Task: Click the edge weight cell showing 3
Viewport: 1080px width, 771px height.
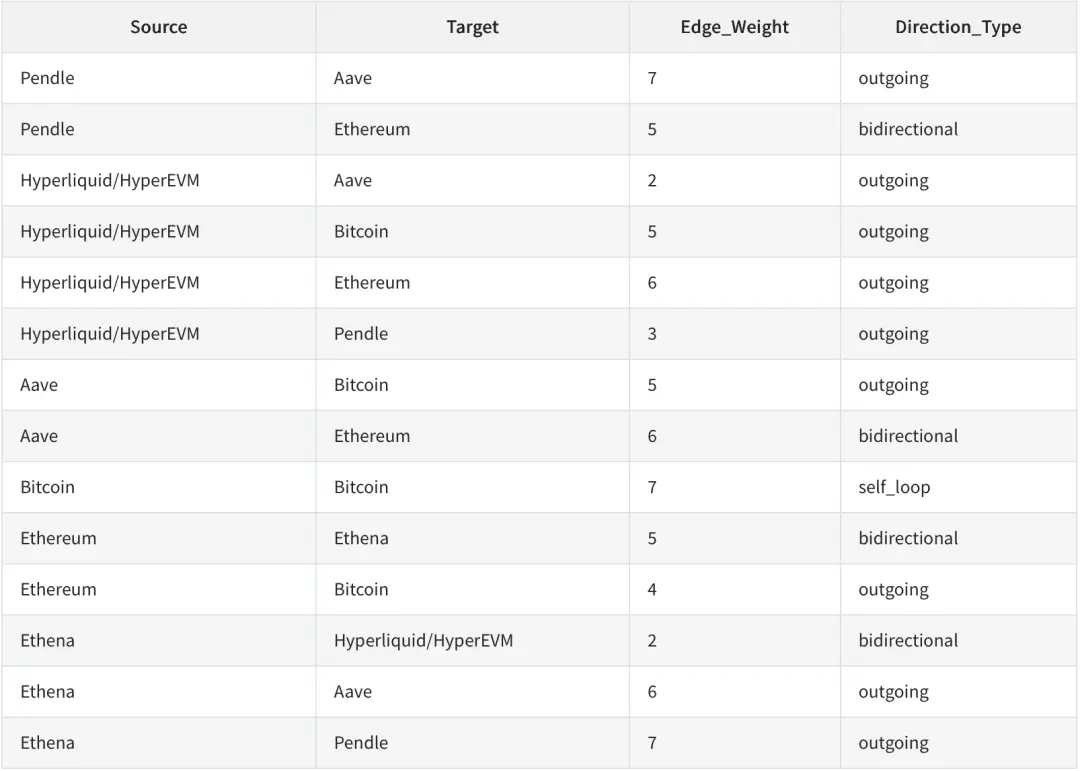Action: click(x=652, y=333)
